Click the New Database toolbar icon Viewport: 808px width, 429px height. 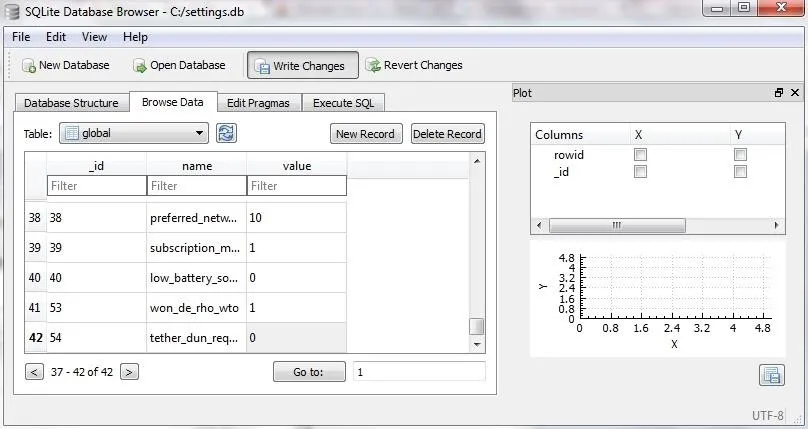click(29, 65)
